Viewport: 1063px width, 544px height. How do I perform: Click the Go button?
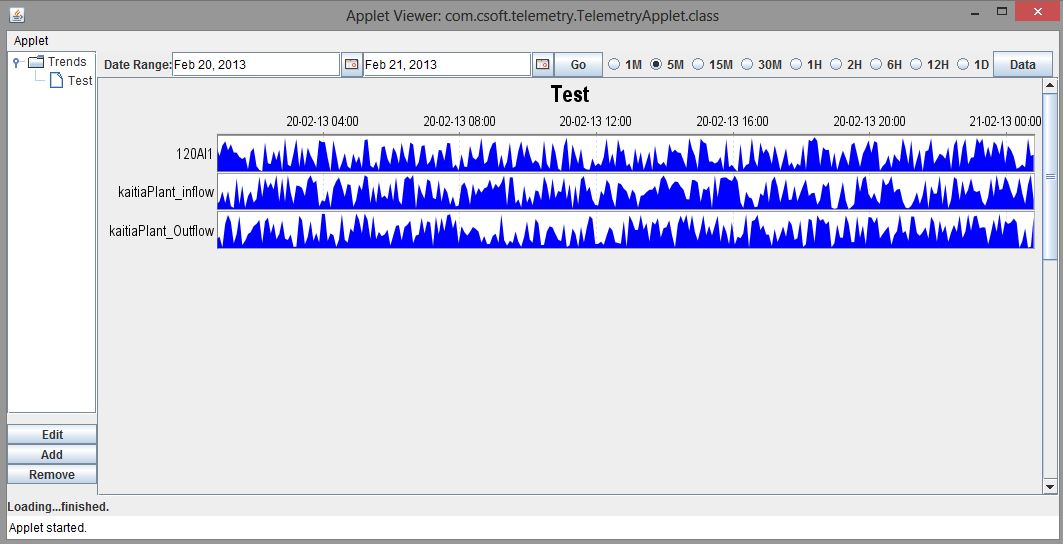click(578, 64)
